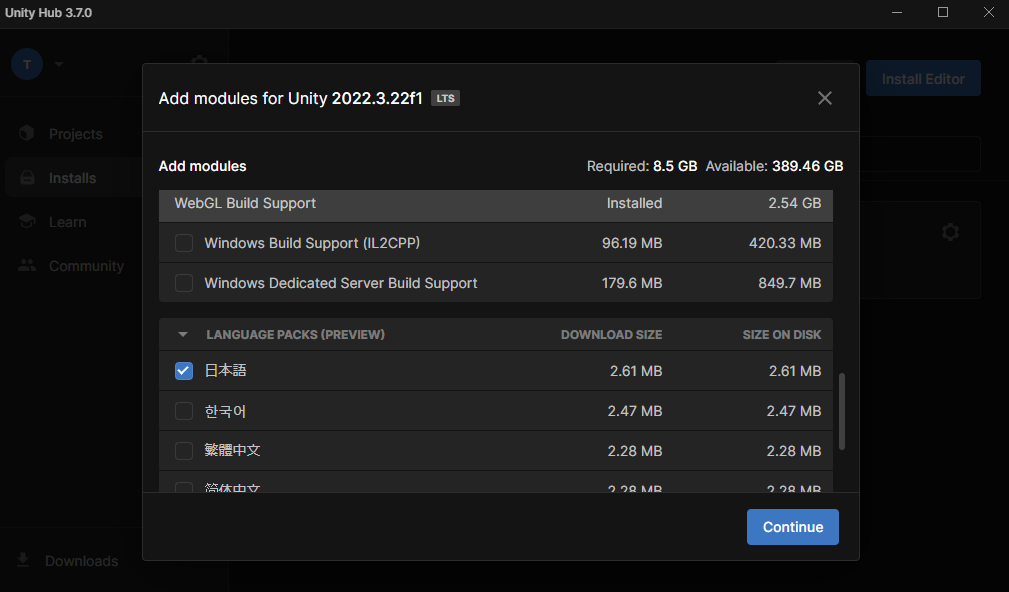The height and width of the screenshot is (592, 1009).
Task: Click the modules list scrollbar
Action: tap(842, 411)
